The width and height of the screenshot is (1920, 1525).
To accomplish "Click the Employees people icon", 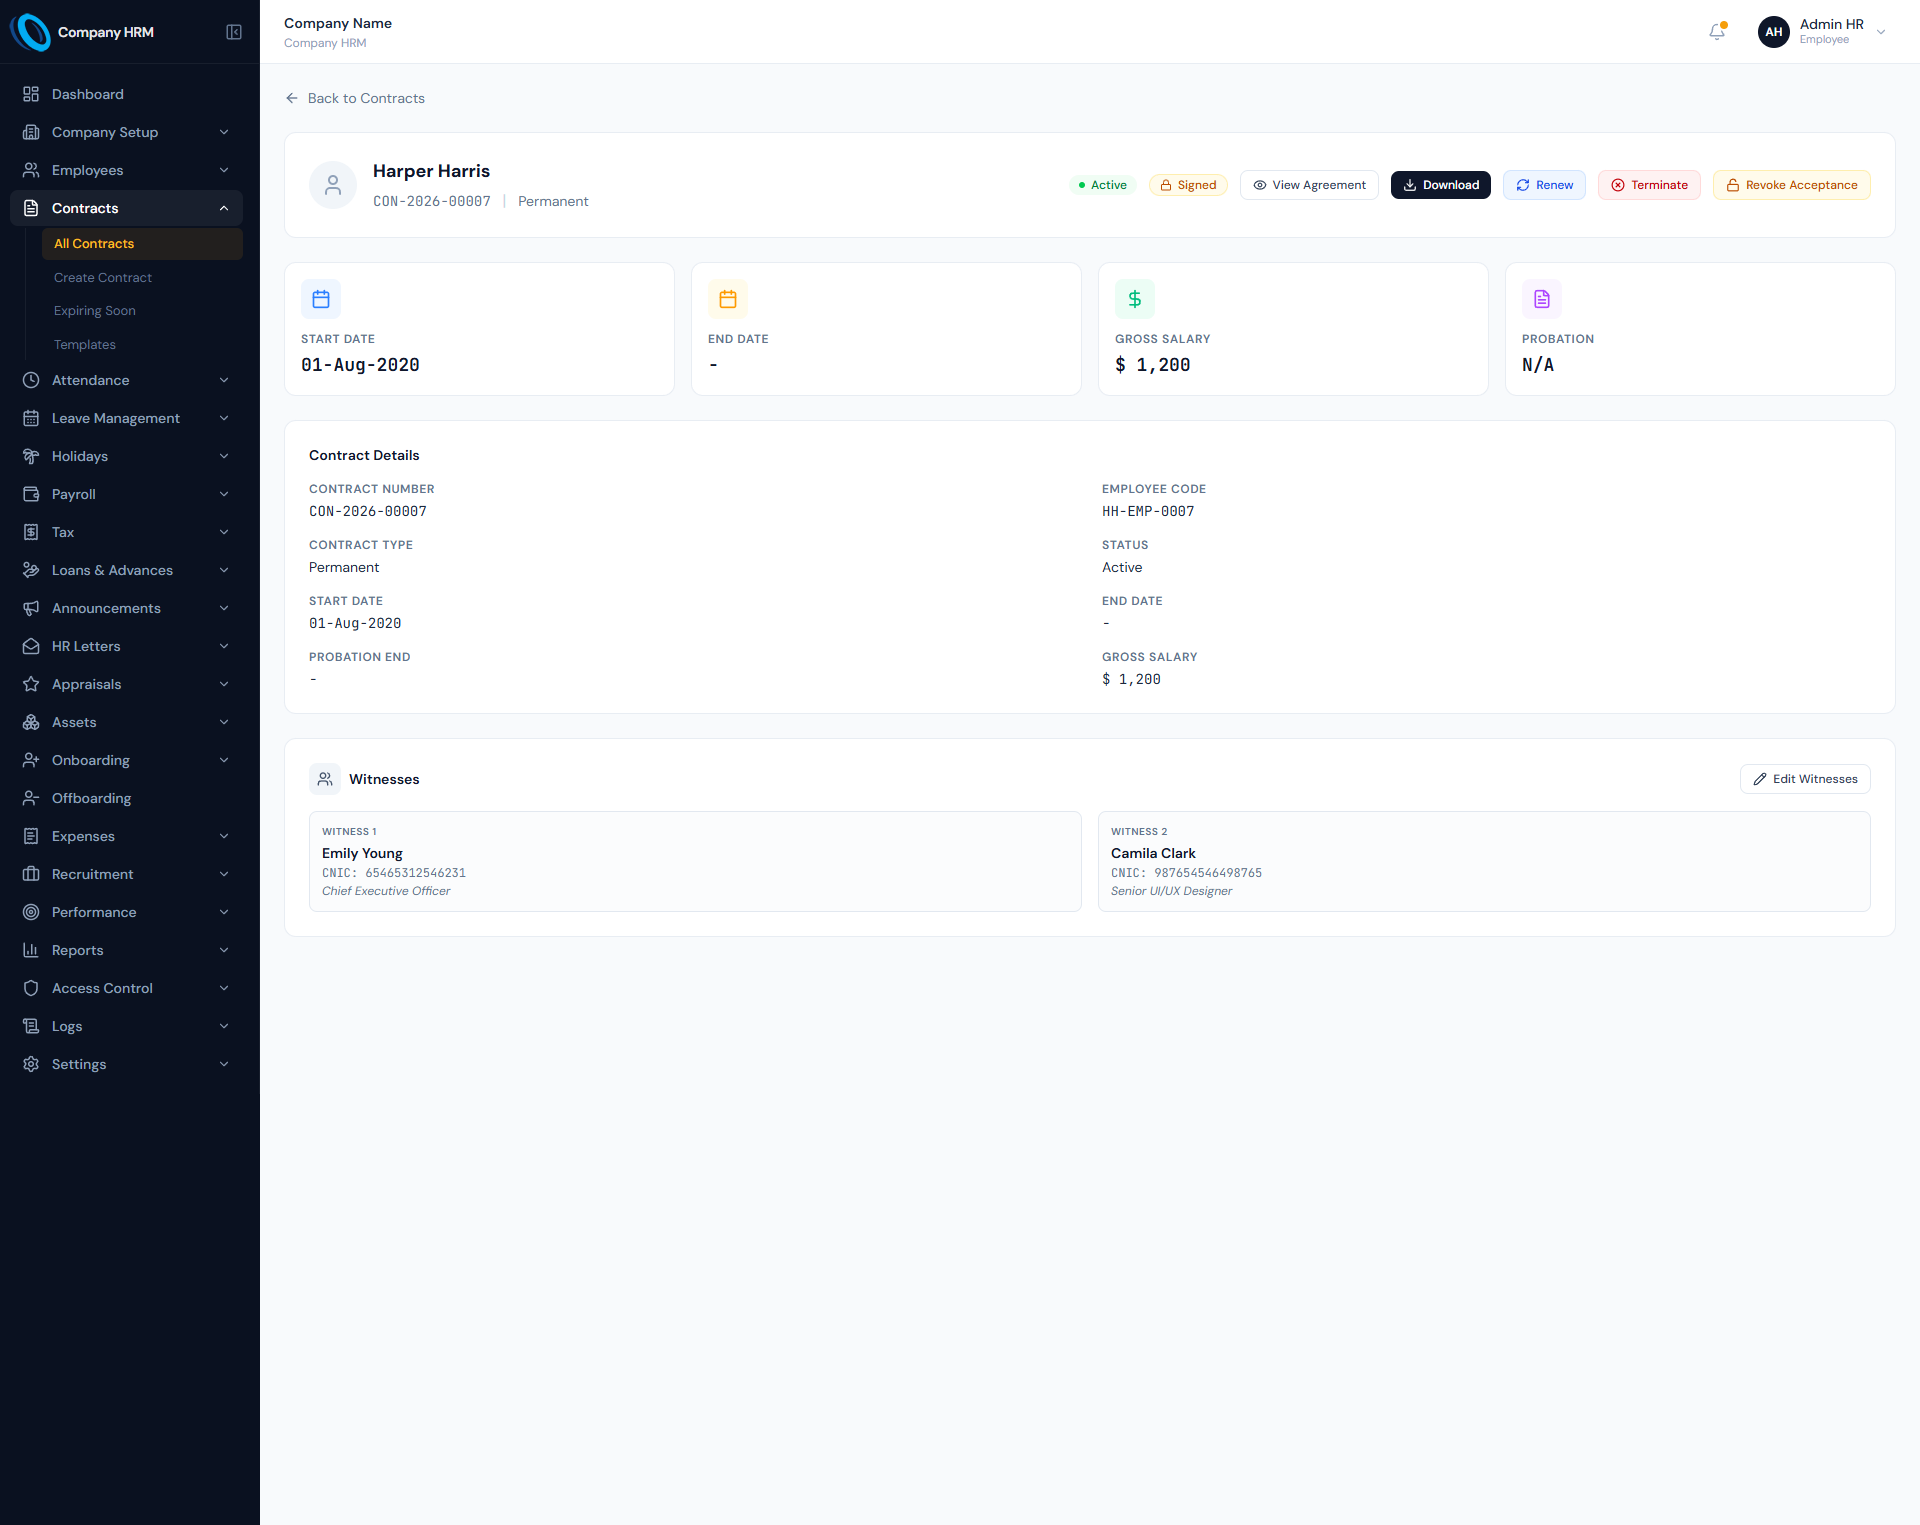I will (x=31, y=170).
